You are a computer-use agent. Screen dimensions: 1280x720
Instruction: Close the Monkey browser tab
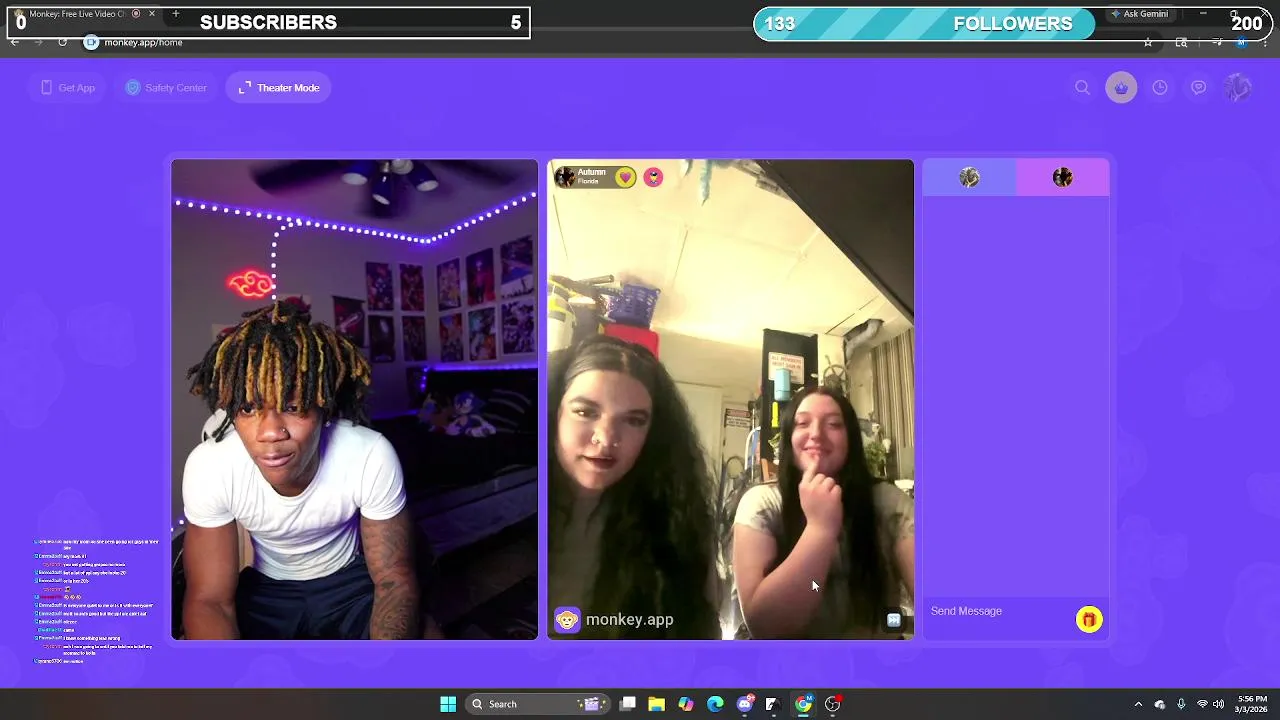pos(152,14)
